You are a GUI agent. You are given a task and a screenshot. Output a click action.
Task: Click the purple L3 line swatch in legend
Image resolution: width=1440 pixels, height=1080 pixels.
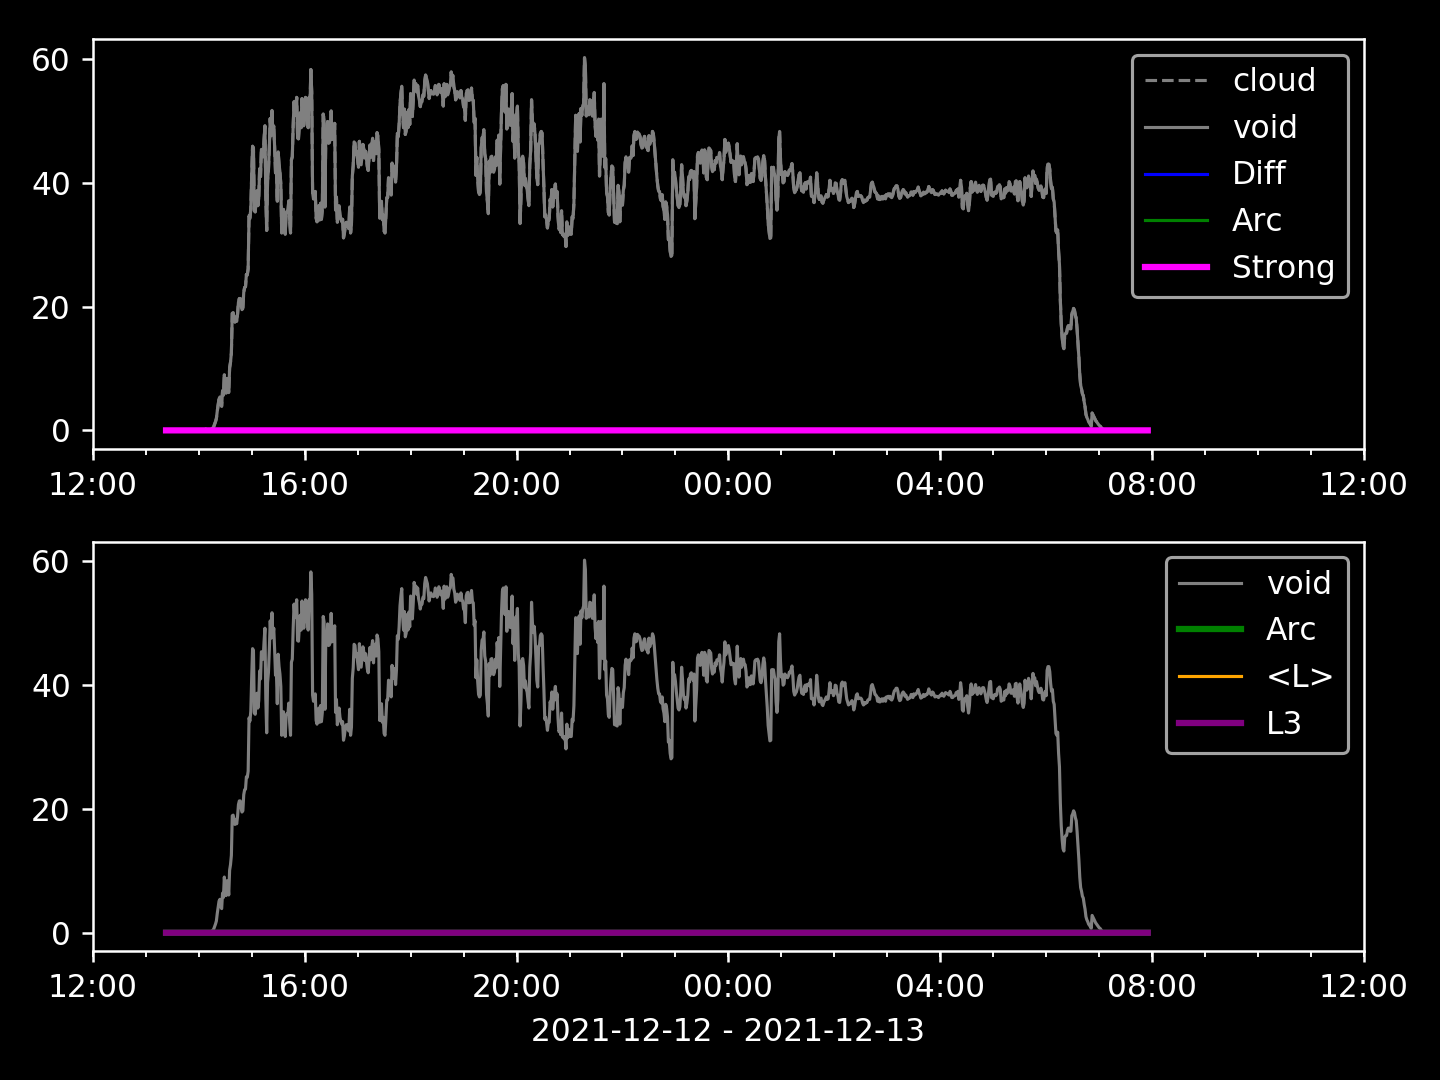point(1210,723)
